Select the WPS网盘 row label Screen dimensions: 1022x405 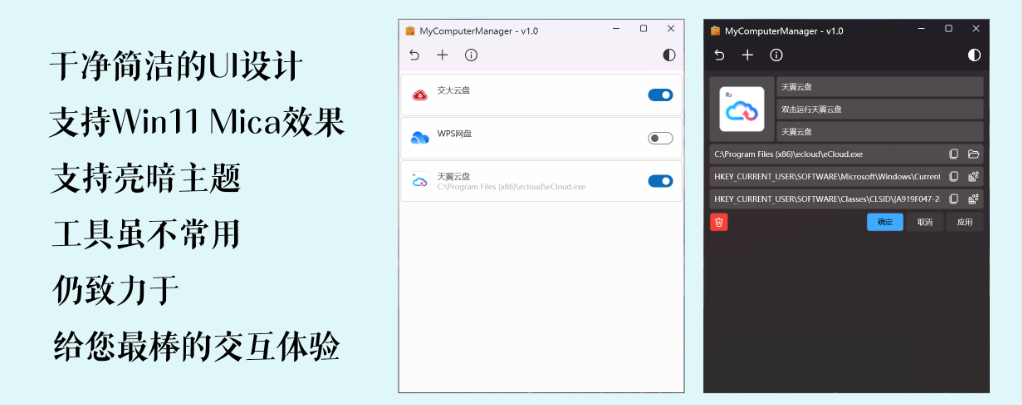pos(454,134)
